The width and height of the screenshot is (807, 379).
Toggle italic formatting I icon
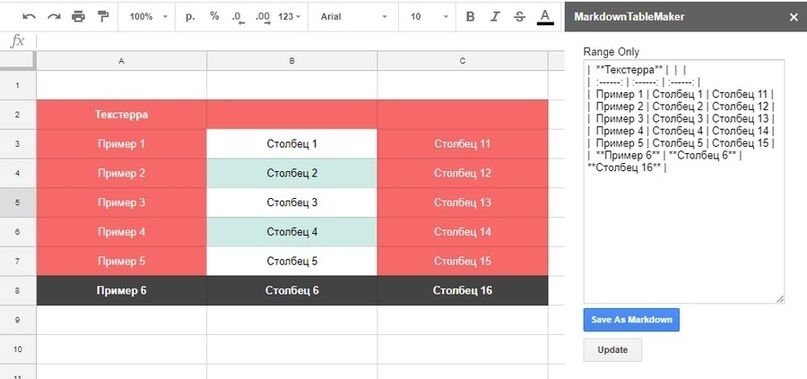(495, 17)
